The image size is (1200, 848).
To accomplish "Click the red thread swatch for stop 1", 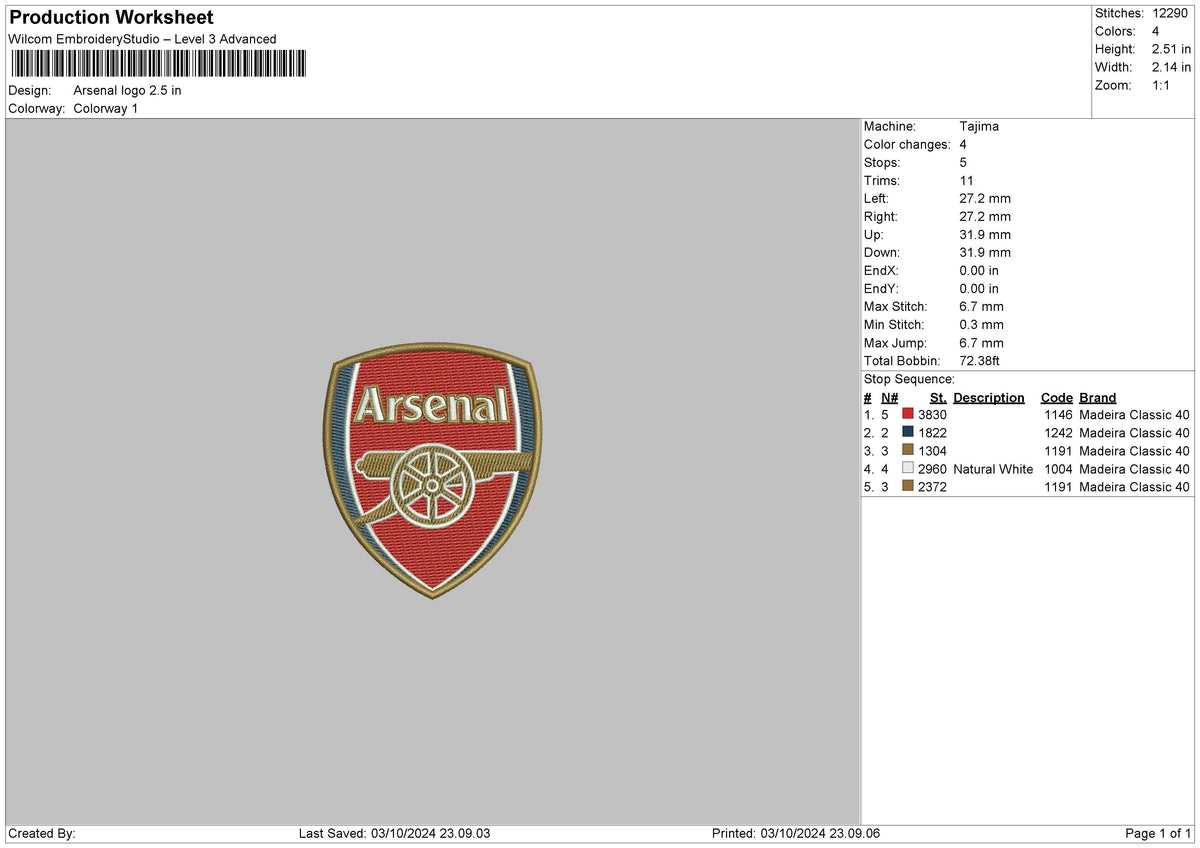I will pyautogui.click(x=908, y=414).
